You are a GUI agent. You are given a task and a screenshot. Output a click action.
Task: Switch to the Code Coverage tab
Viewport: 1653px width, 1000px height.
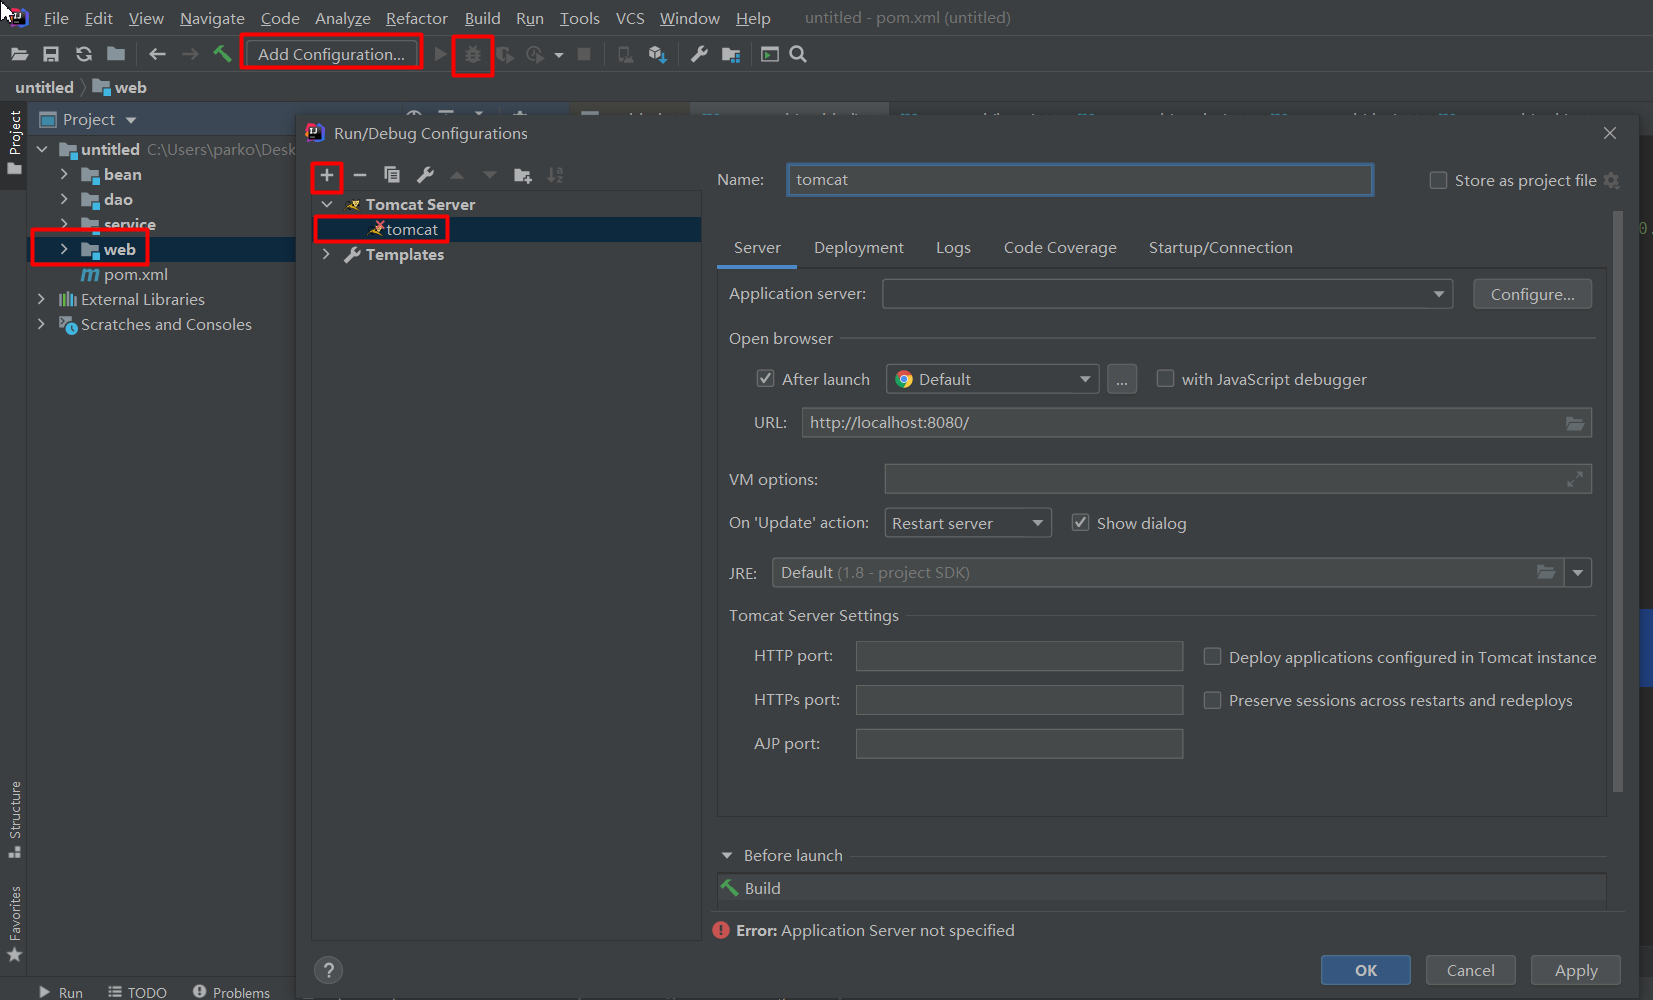tap(1060, 248)
